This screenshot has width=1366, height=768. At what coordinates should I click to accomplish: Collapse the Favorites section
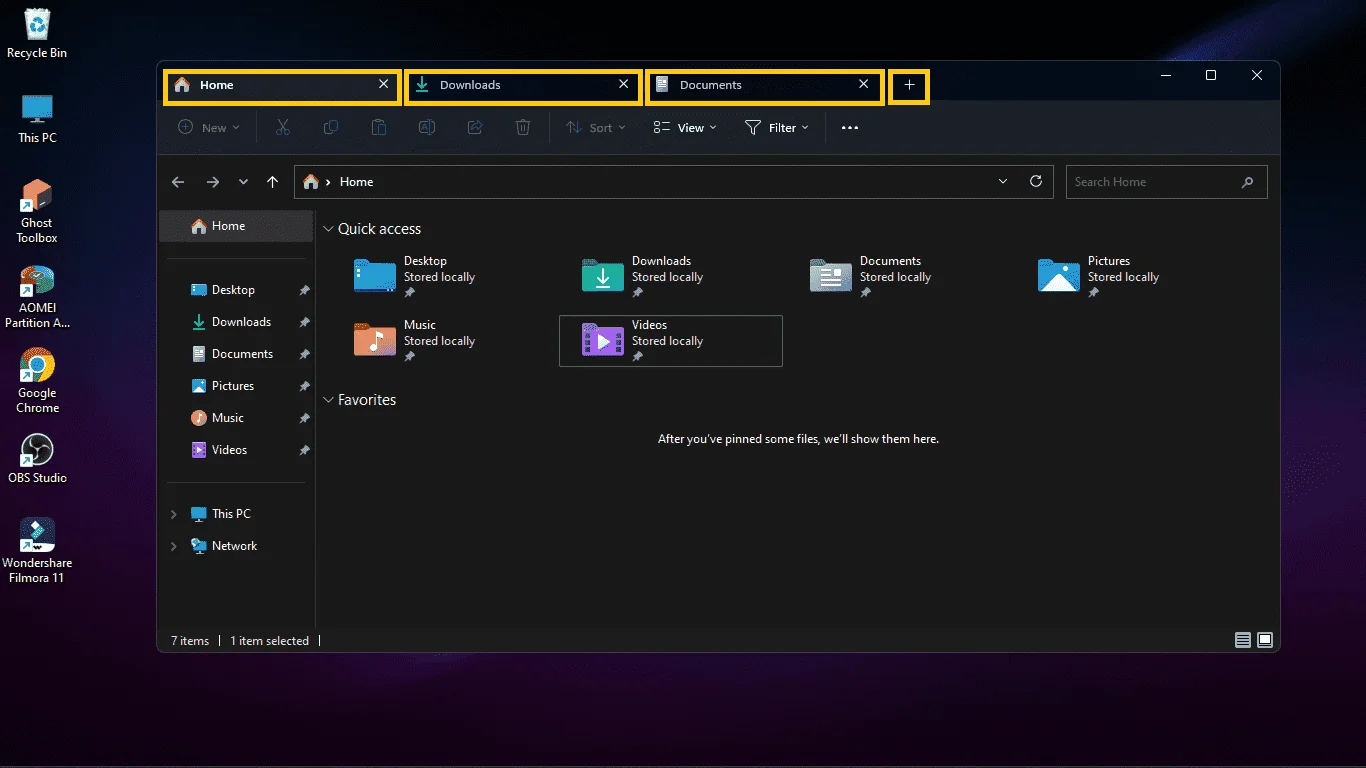pyautogui.click(x=328, y=400)
